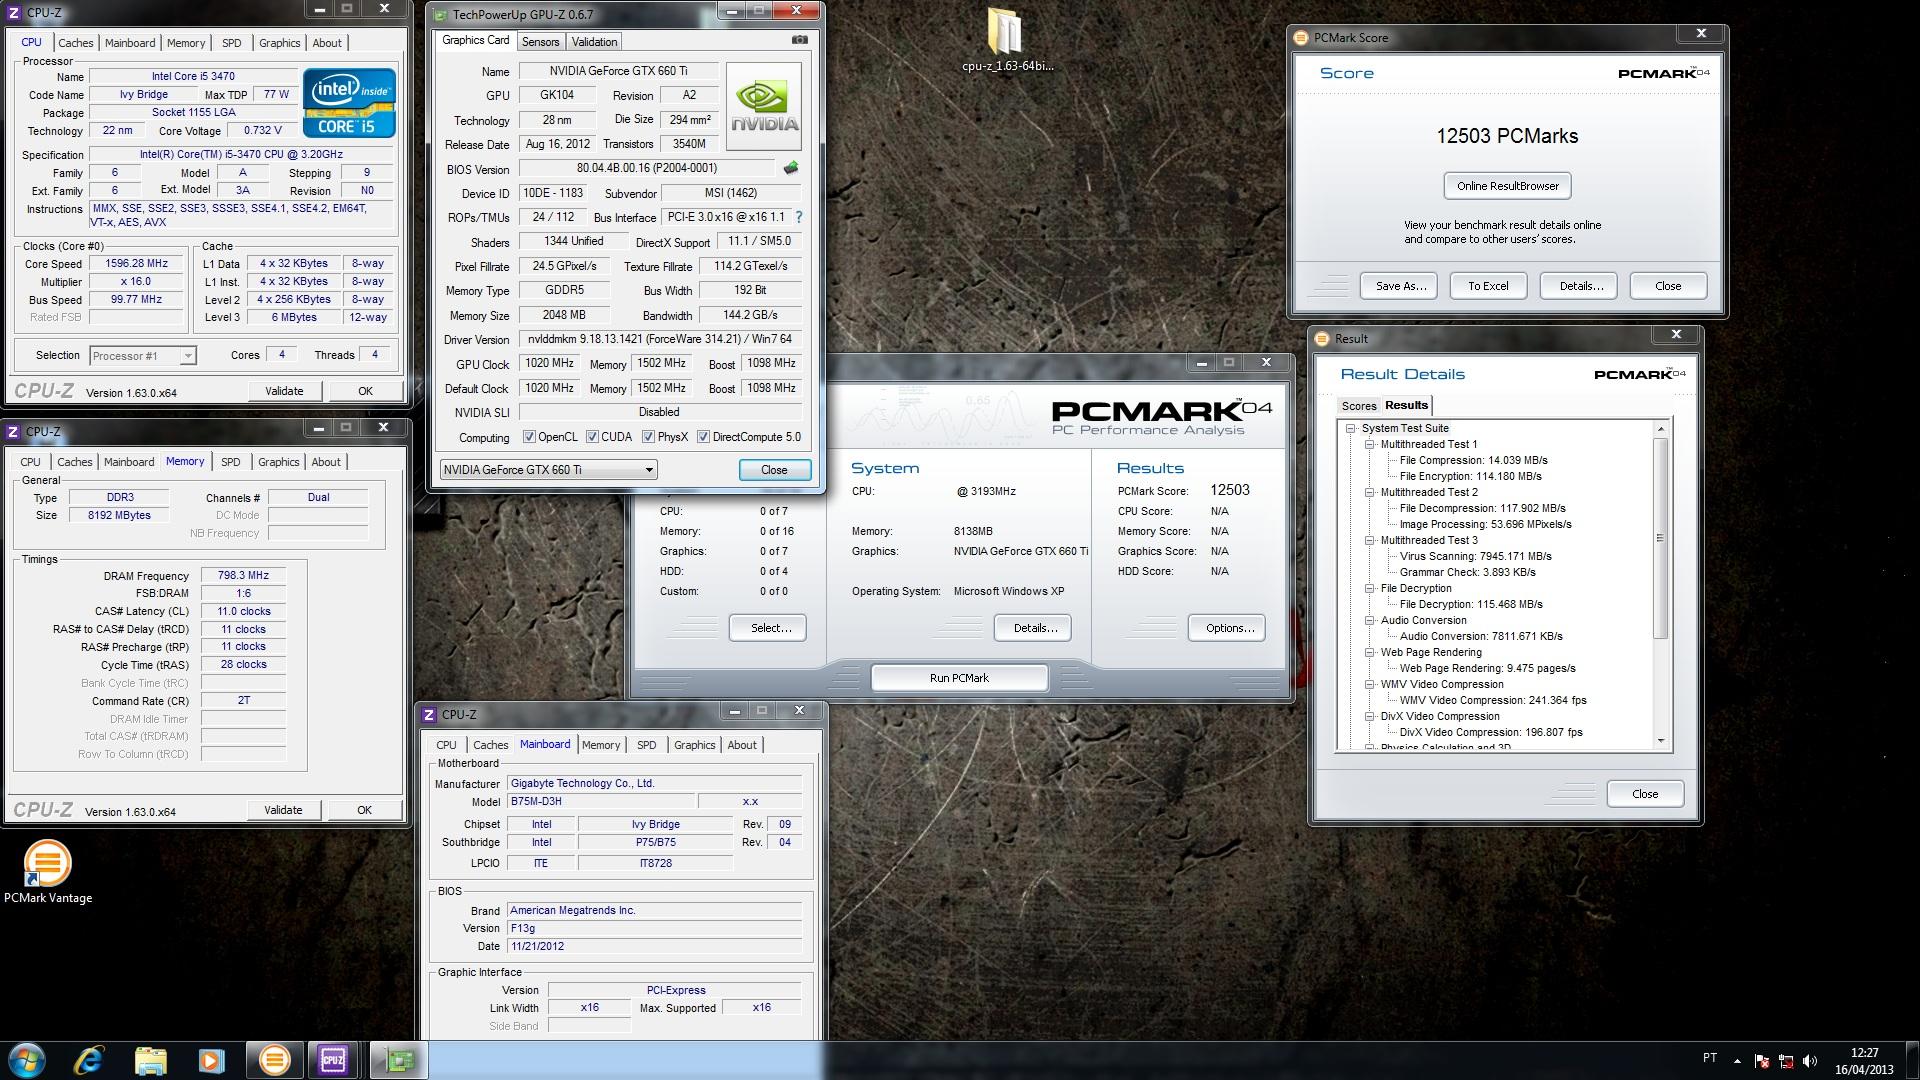1920x1080 pixels.
Task: Switch to the Scores tab in Result Details
Action: tap(1358, 406)
